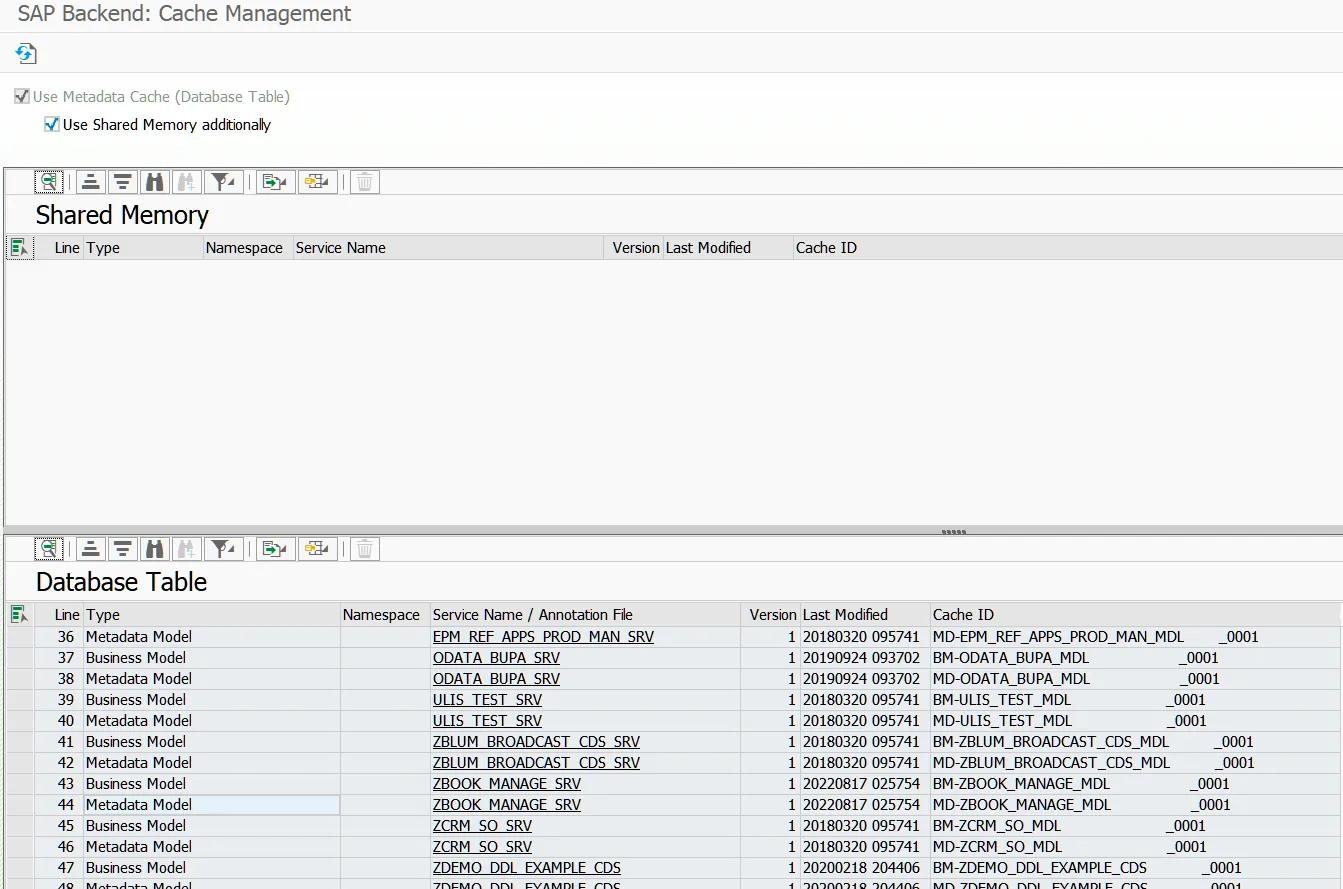
Task: Click Shared Memory Last Modified column header
Action: coord(728,248)
